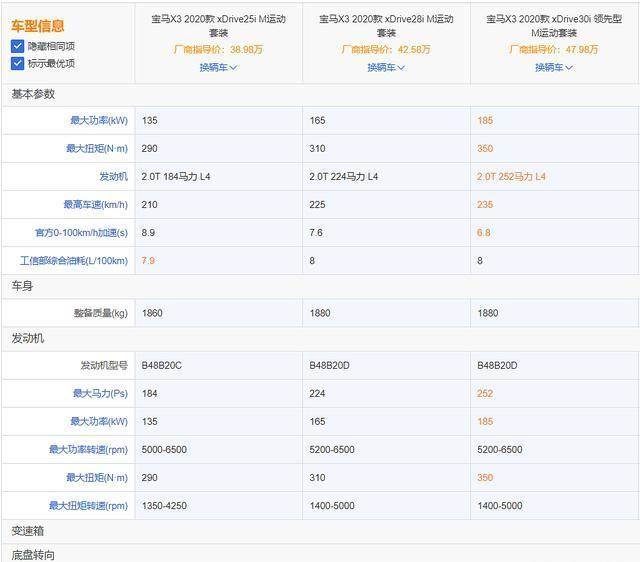The image size is (640, 562).
Task: Select 整备质量 value 1860
Action: point(152,313)
